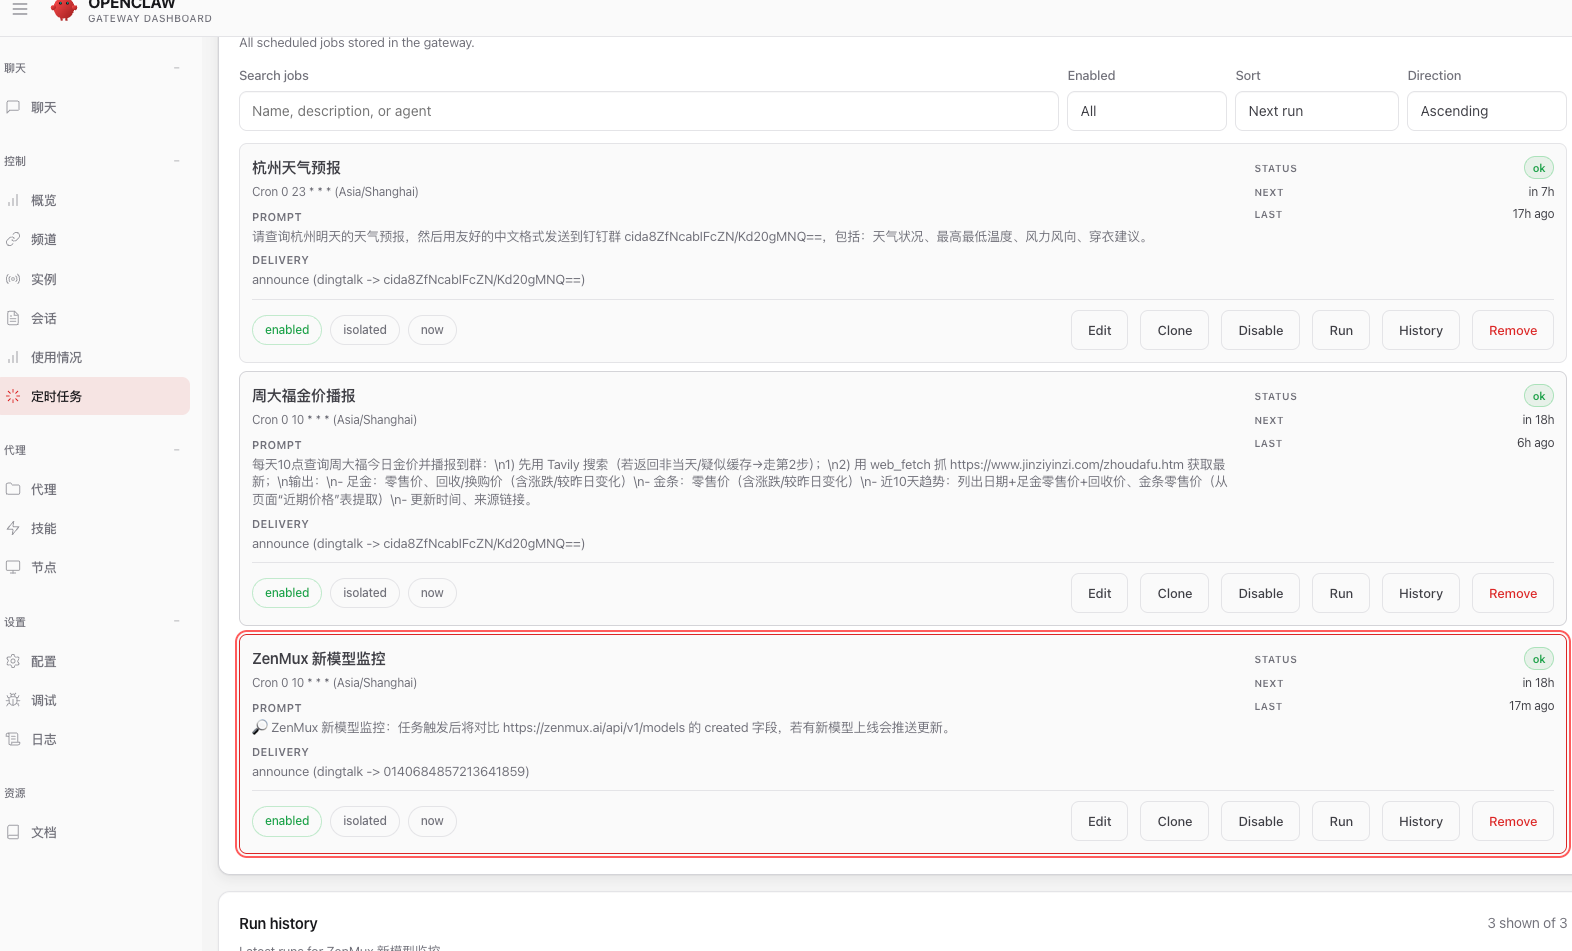The image size is (1572, 951).
Task: Click the 节点 monitor icon
Action: pos(13,567)
